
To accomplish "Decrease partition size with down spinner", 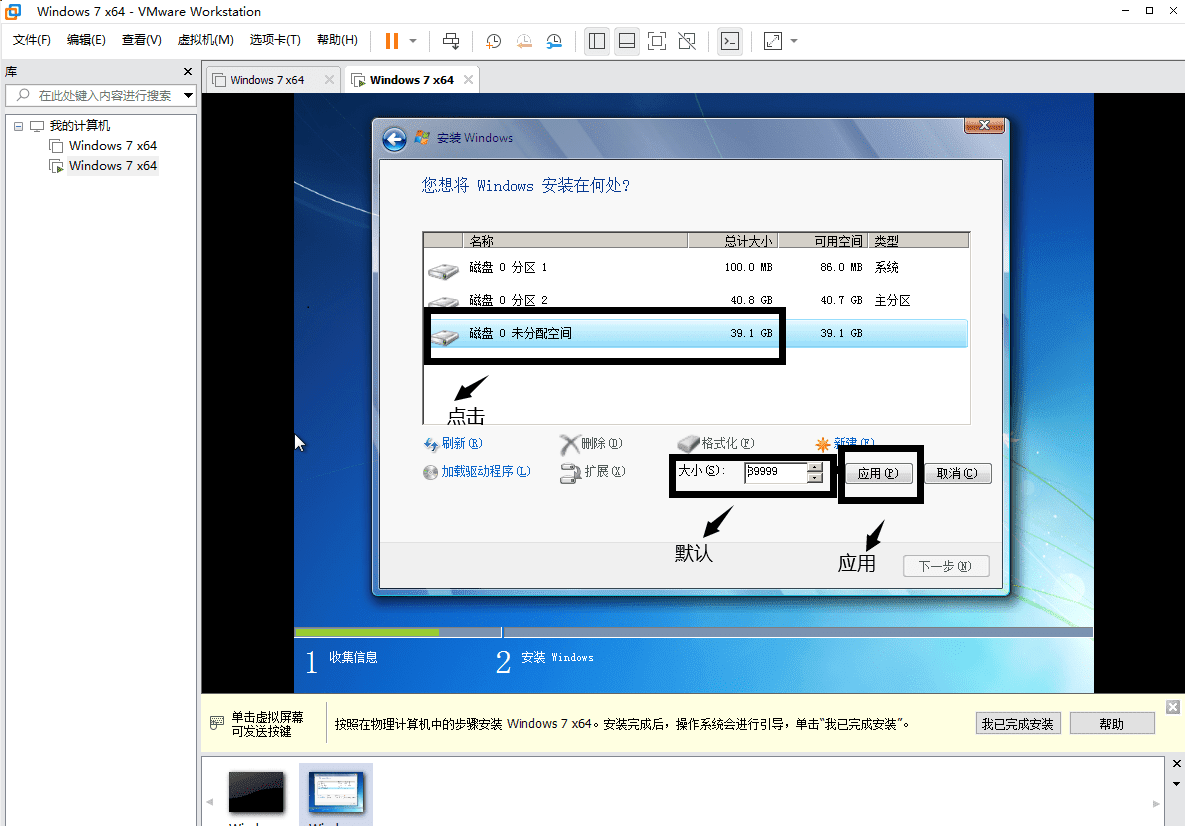I will coord(815,478).
